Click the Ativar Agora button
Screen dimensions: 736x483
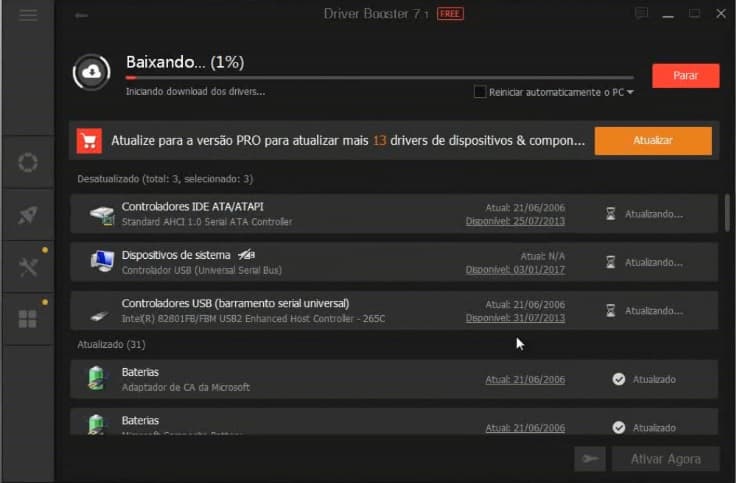tap(666, 459)
